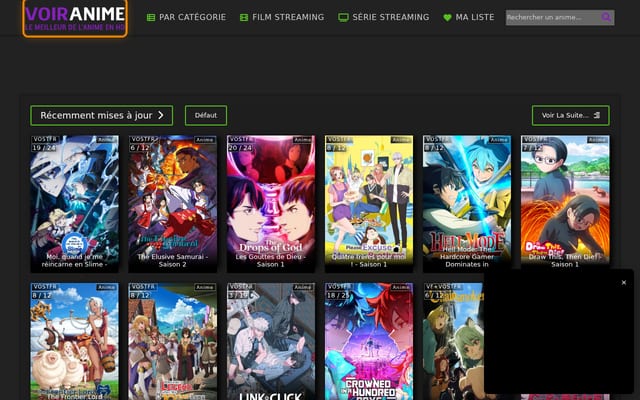This screenshot has width=640, height=400.
Task: Click Anime badge on Elusive Samurai card
Action: point(205,140)
